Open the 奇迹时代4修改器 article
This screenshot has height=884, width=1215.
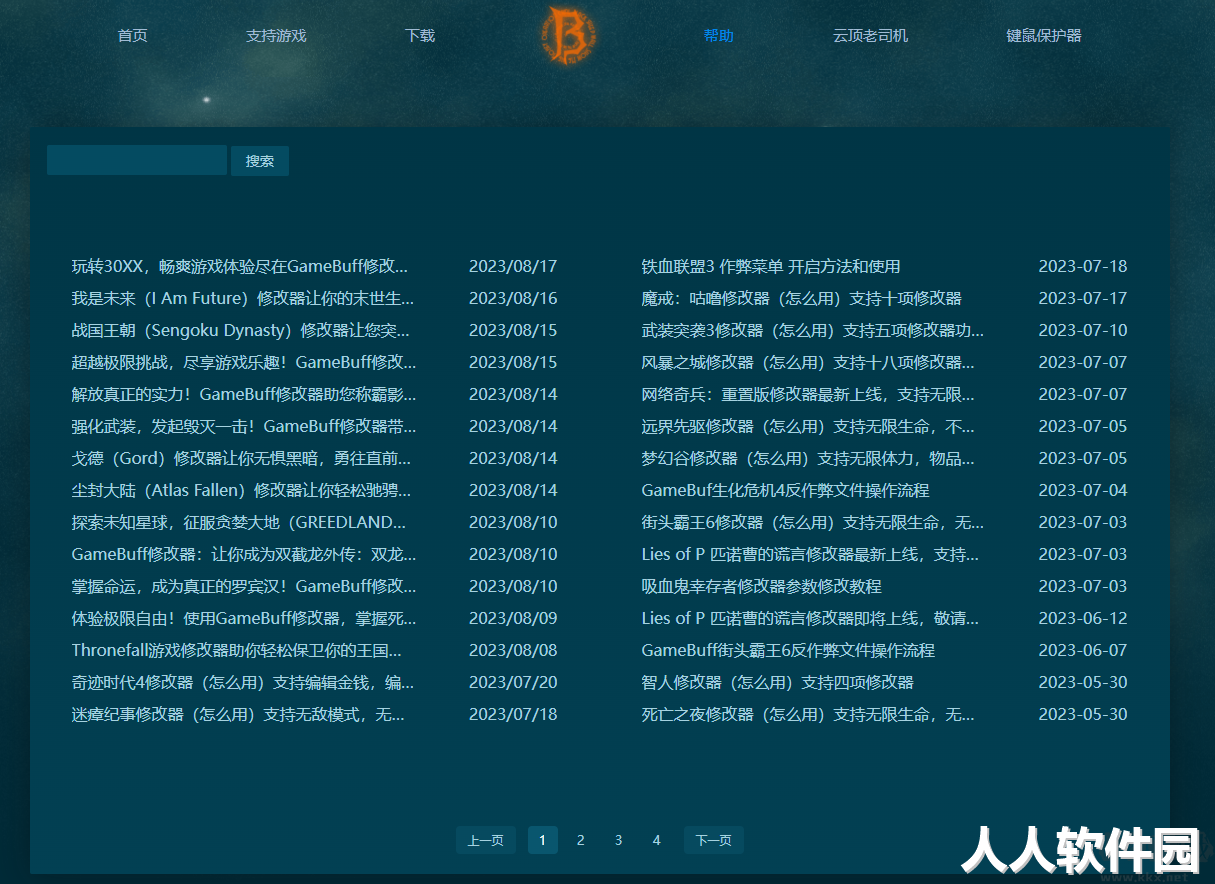tap(243, 682)
